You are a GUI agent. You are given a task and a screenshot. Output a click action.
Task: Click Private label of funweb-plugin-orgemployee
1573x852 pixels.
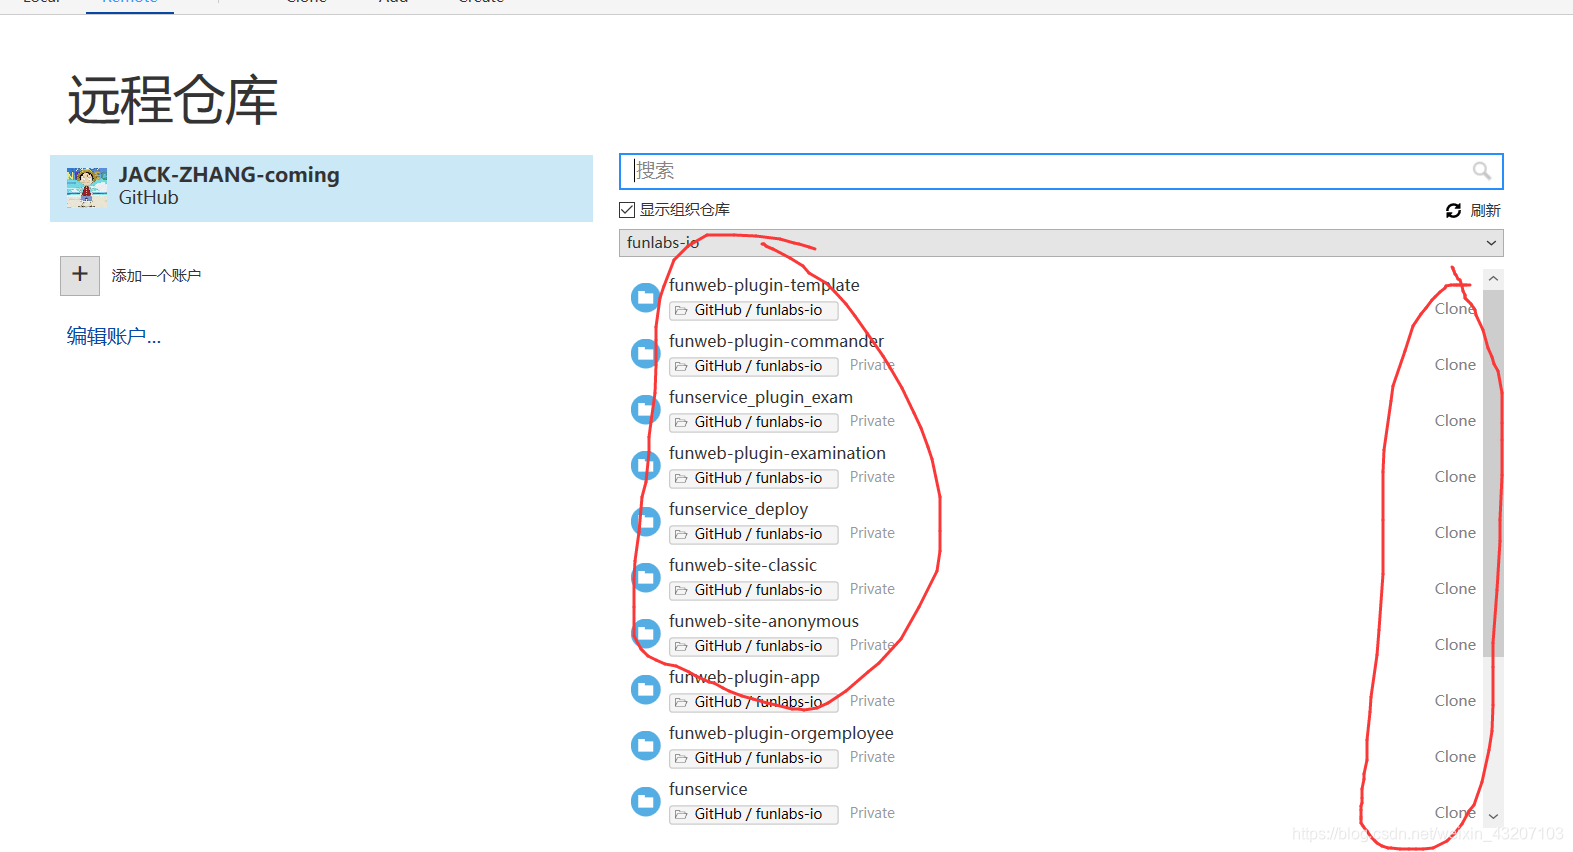click(x=872, y=757)
